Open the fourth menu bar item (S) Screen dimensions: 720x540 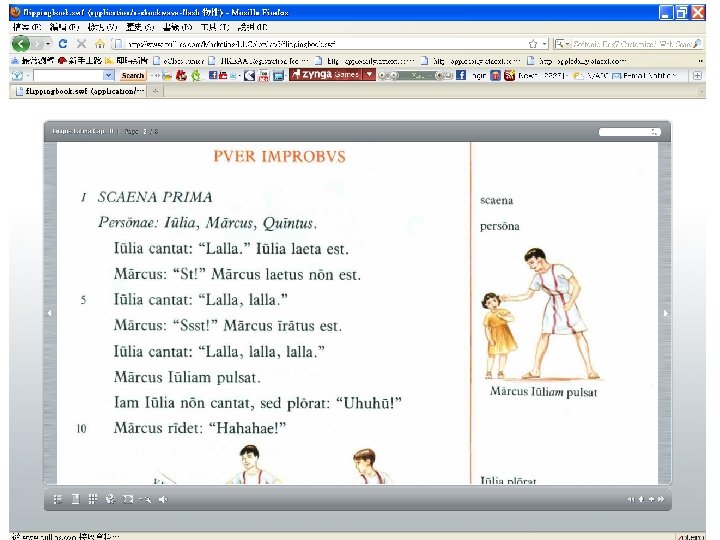click(140, 27)
